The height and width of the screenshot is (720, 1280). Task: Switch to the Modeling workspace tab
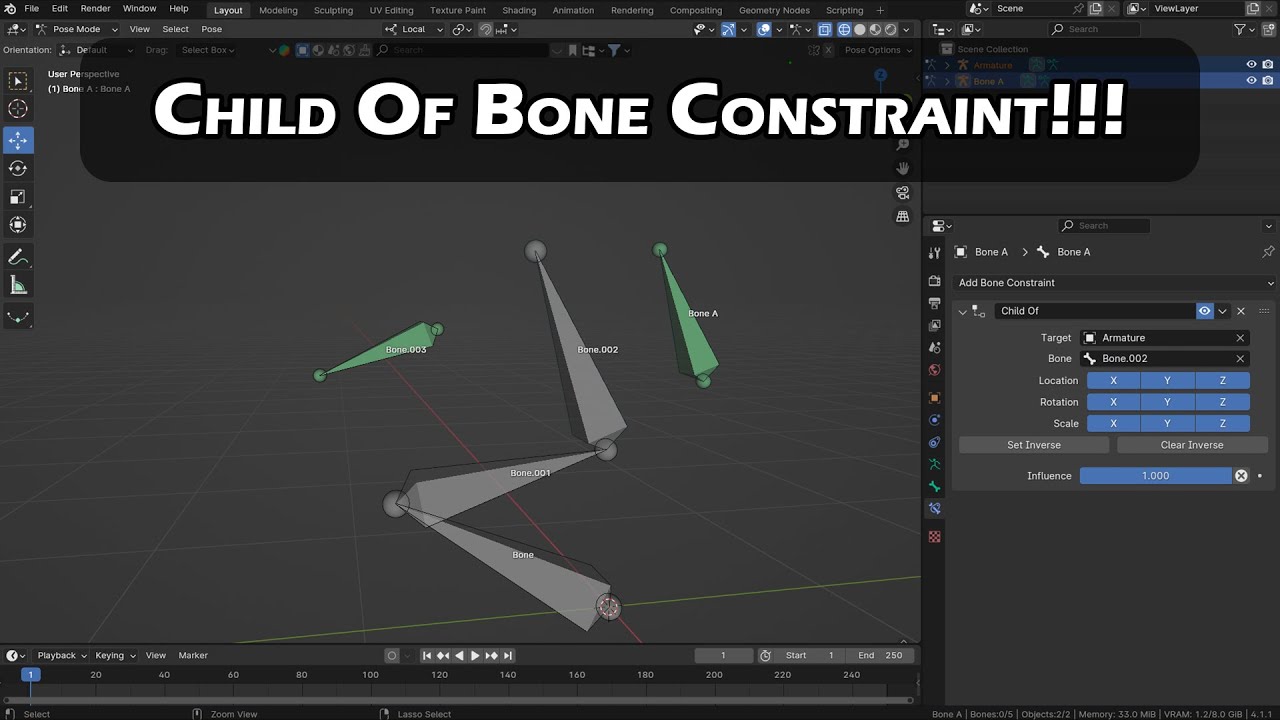pos(278,10)
